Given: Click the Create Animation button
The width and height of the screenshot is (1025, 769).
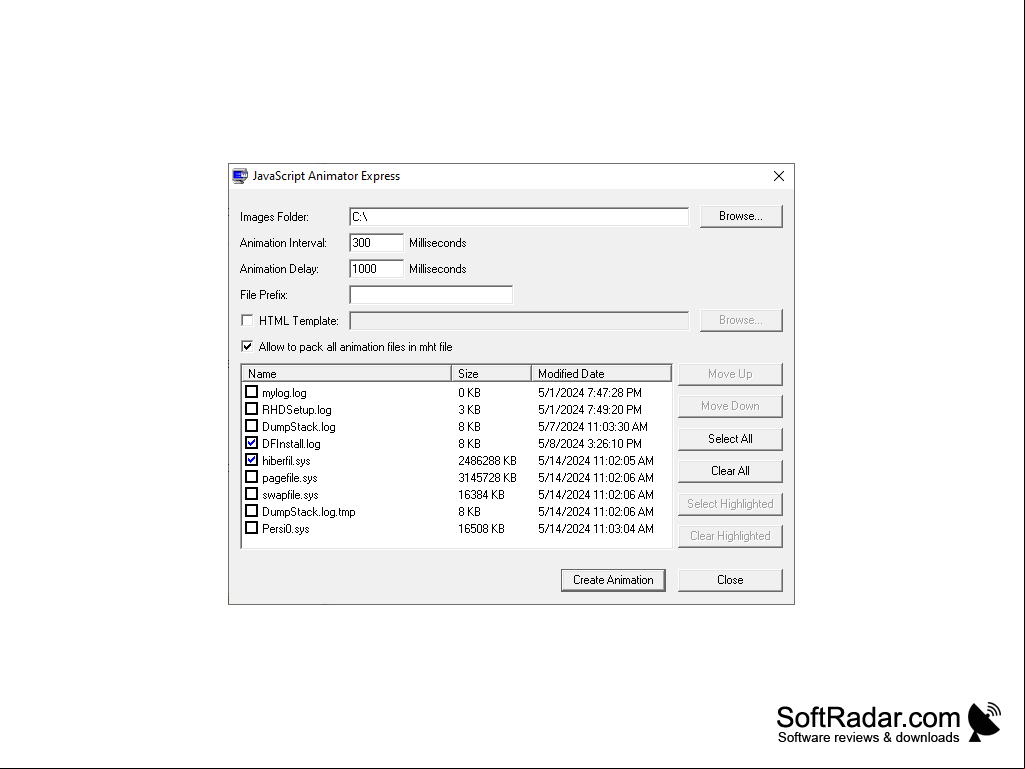Looking at the screenshot, I should point(613,580).
